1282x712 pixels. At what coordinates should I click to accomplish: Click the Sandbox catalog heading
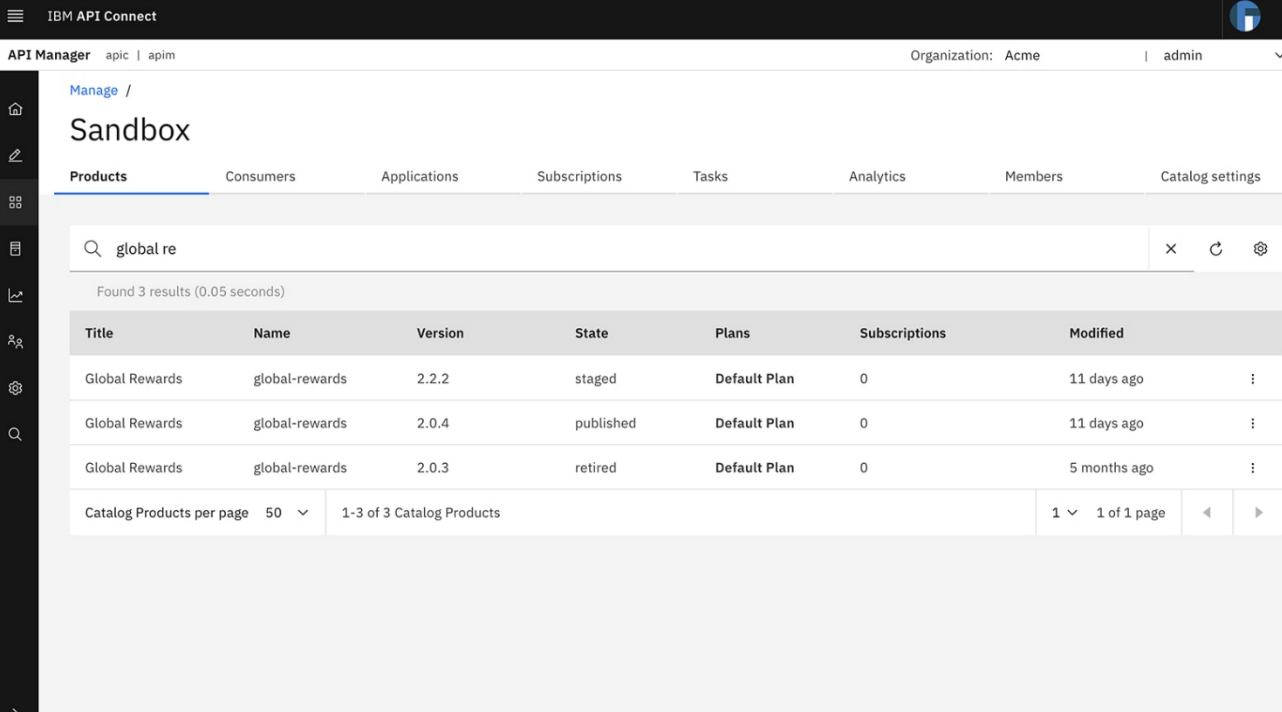130,130
